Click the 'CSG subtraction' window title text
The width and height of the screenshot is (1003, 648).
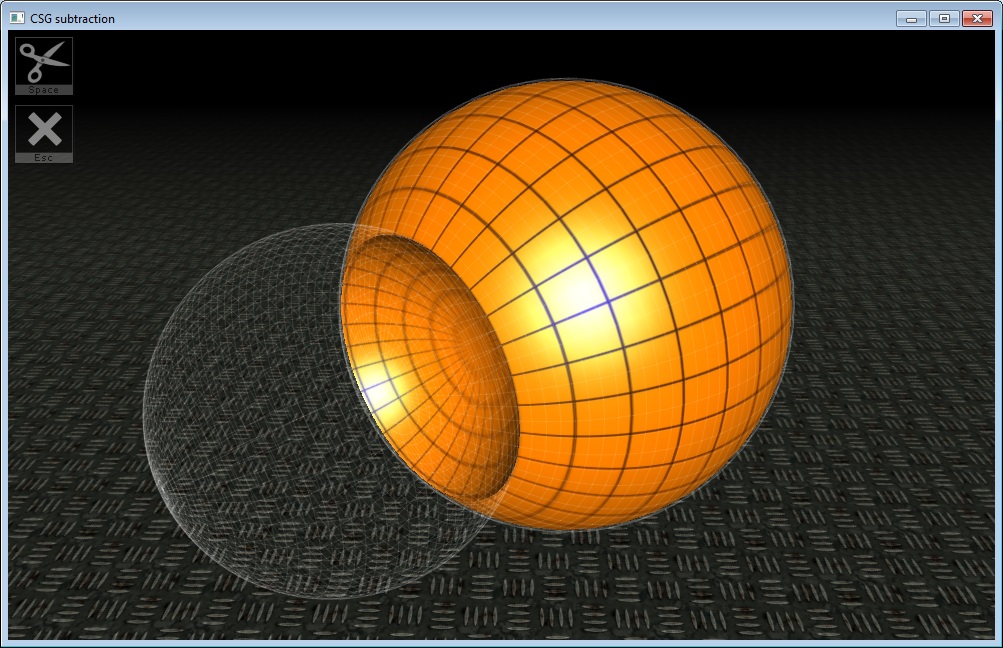coord(72,19)
